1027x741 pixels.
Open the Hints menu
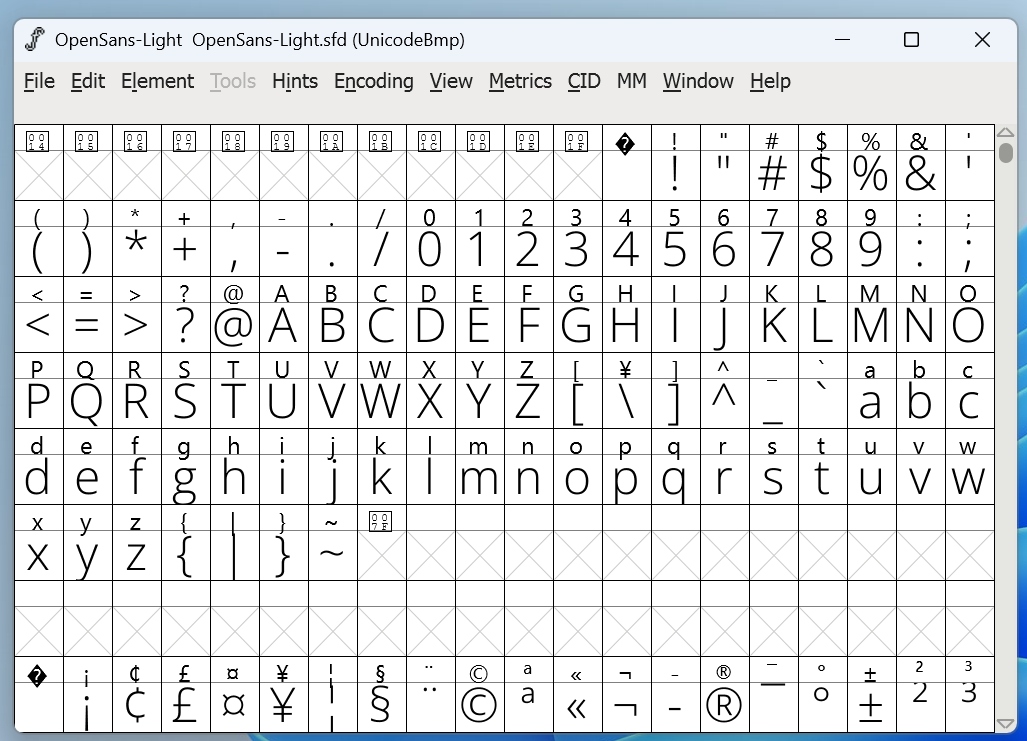tap(295, 81)
